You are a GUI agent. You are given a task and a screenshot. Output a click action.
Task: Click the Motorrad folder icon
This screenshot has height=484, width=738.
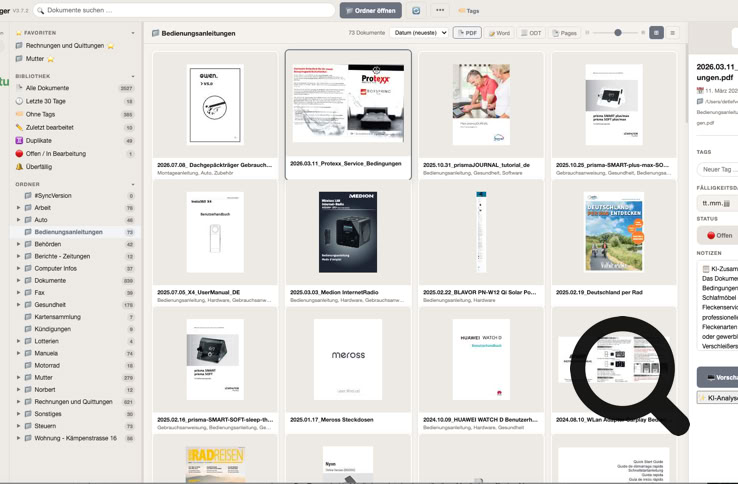click(x=28, y=365)
